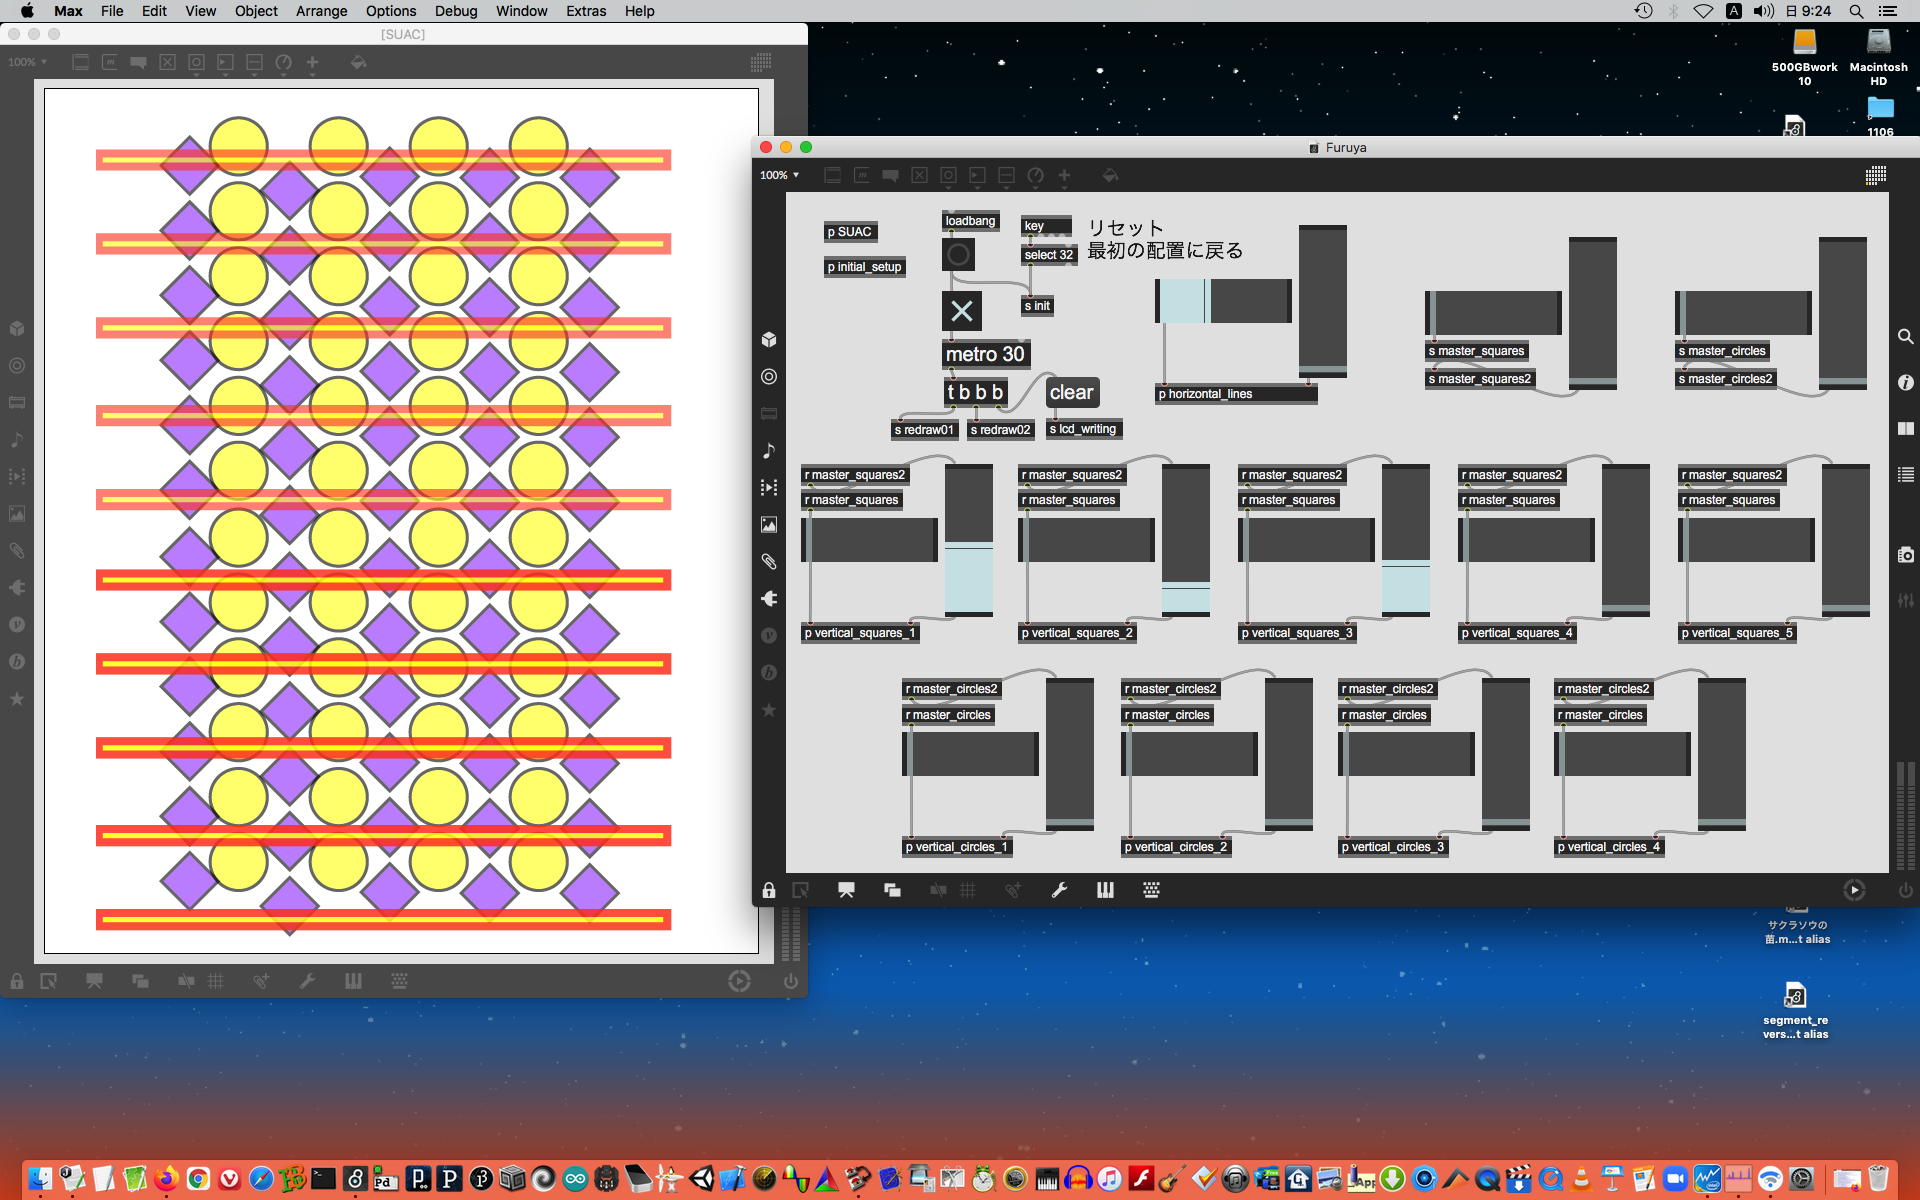Open the Max inspector wrench icon
Viewport: 1920px width, 1200px height.
[1059, 890]
